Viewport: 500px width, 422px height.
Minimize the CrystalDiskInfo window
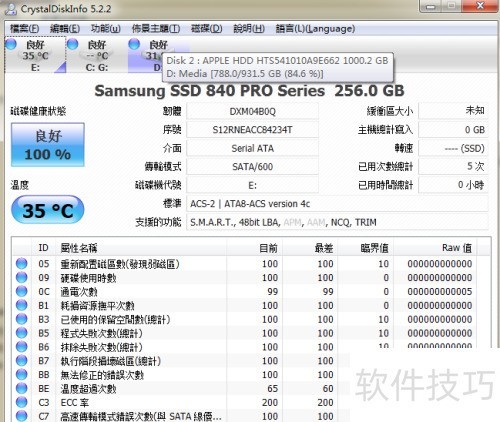[431, 6]
